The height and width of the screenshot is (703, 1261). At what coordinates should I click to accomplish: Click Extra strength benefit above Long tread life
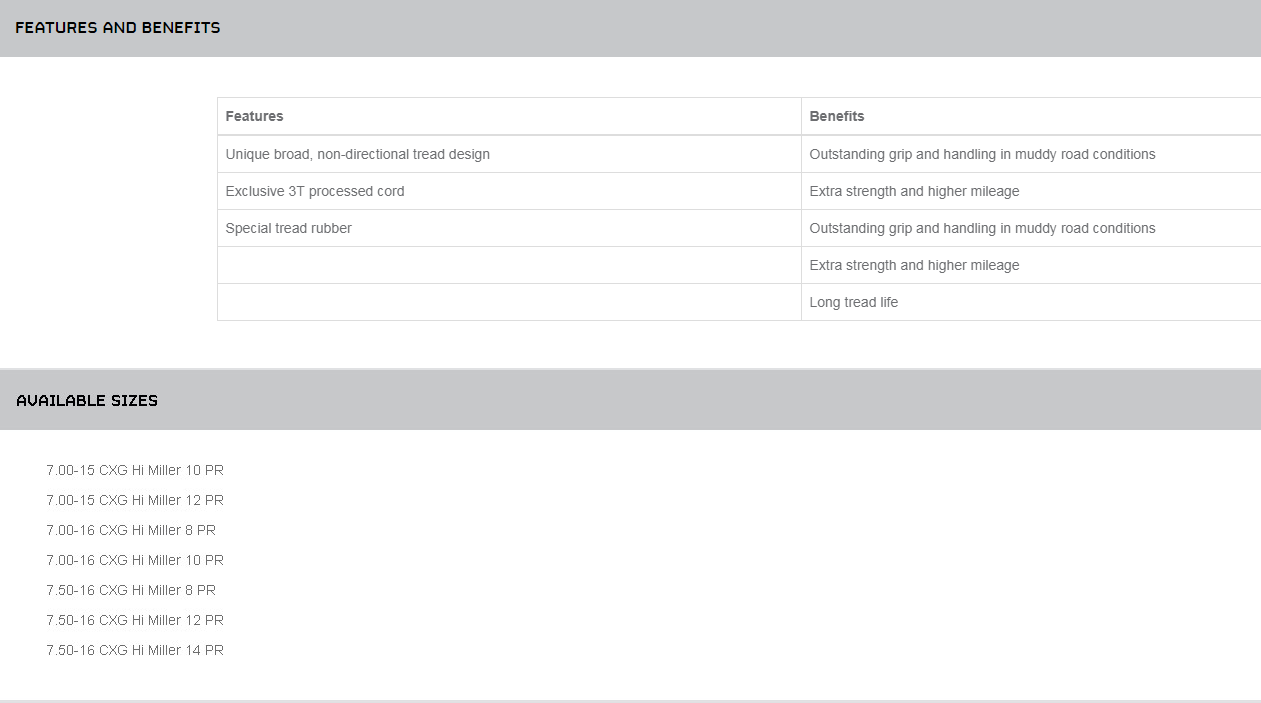[x=914, y=265]
